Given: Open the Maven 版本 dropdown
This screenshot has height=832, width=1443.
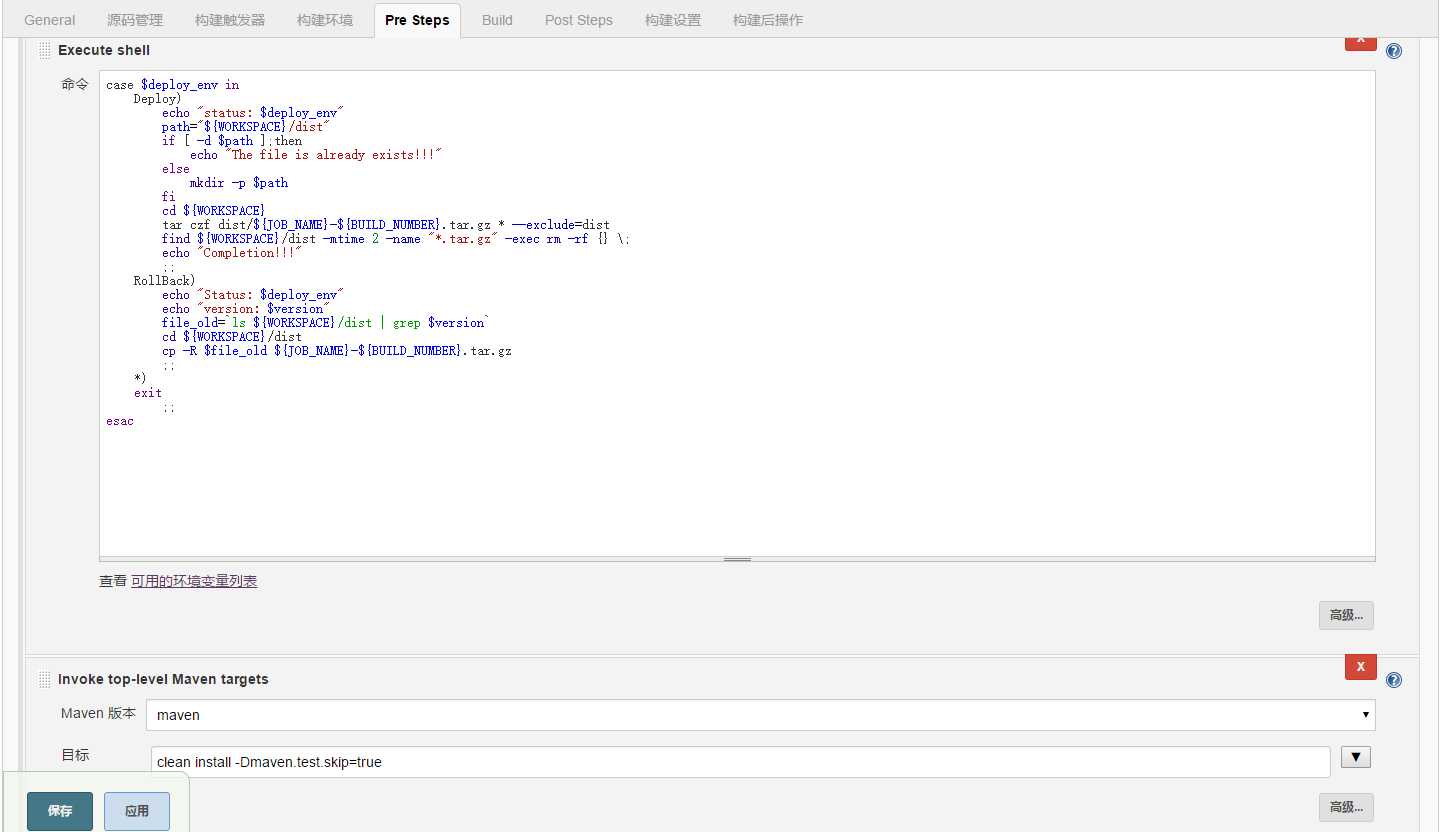Looking at the screenshot, I should point(761,715).
